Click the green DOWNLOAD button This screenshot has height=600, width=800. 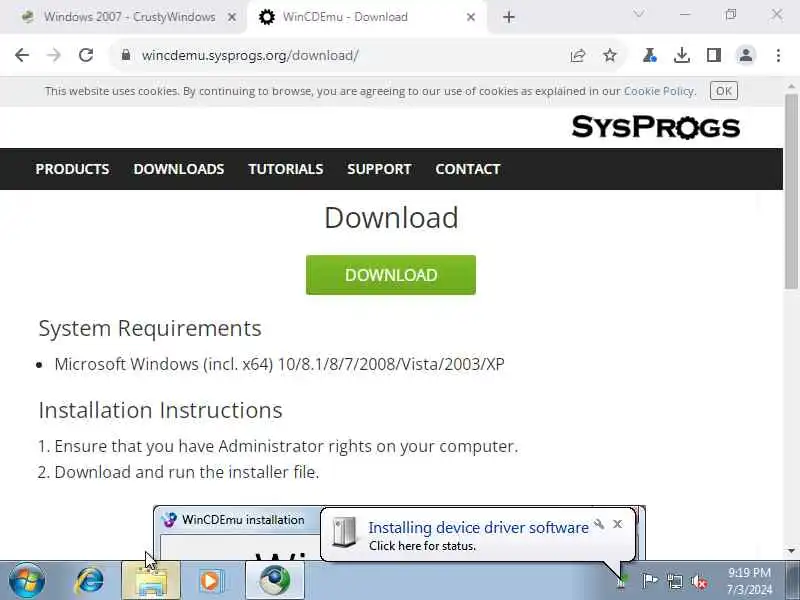(x=391, y=275)
